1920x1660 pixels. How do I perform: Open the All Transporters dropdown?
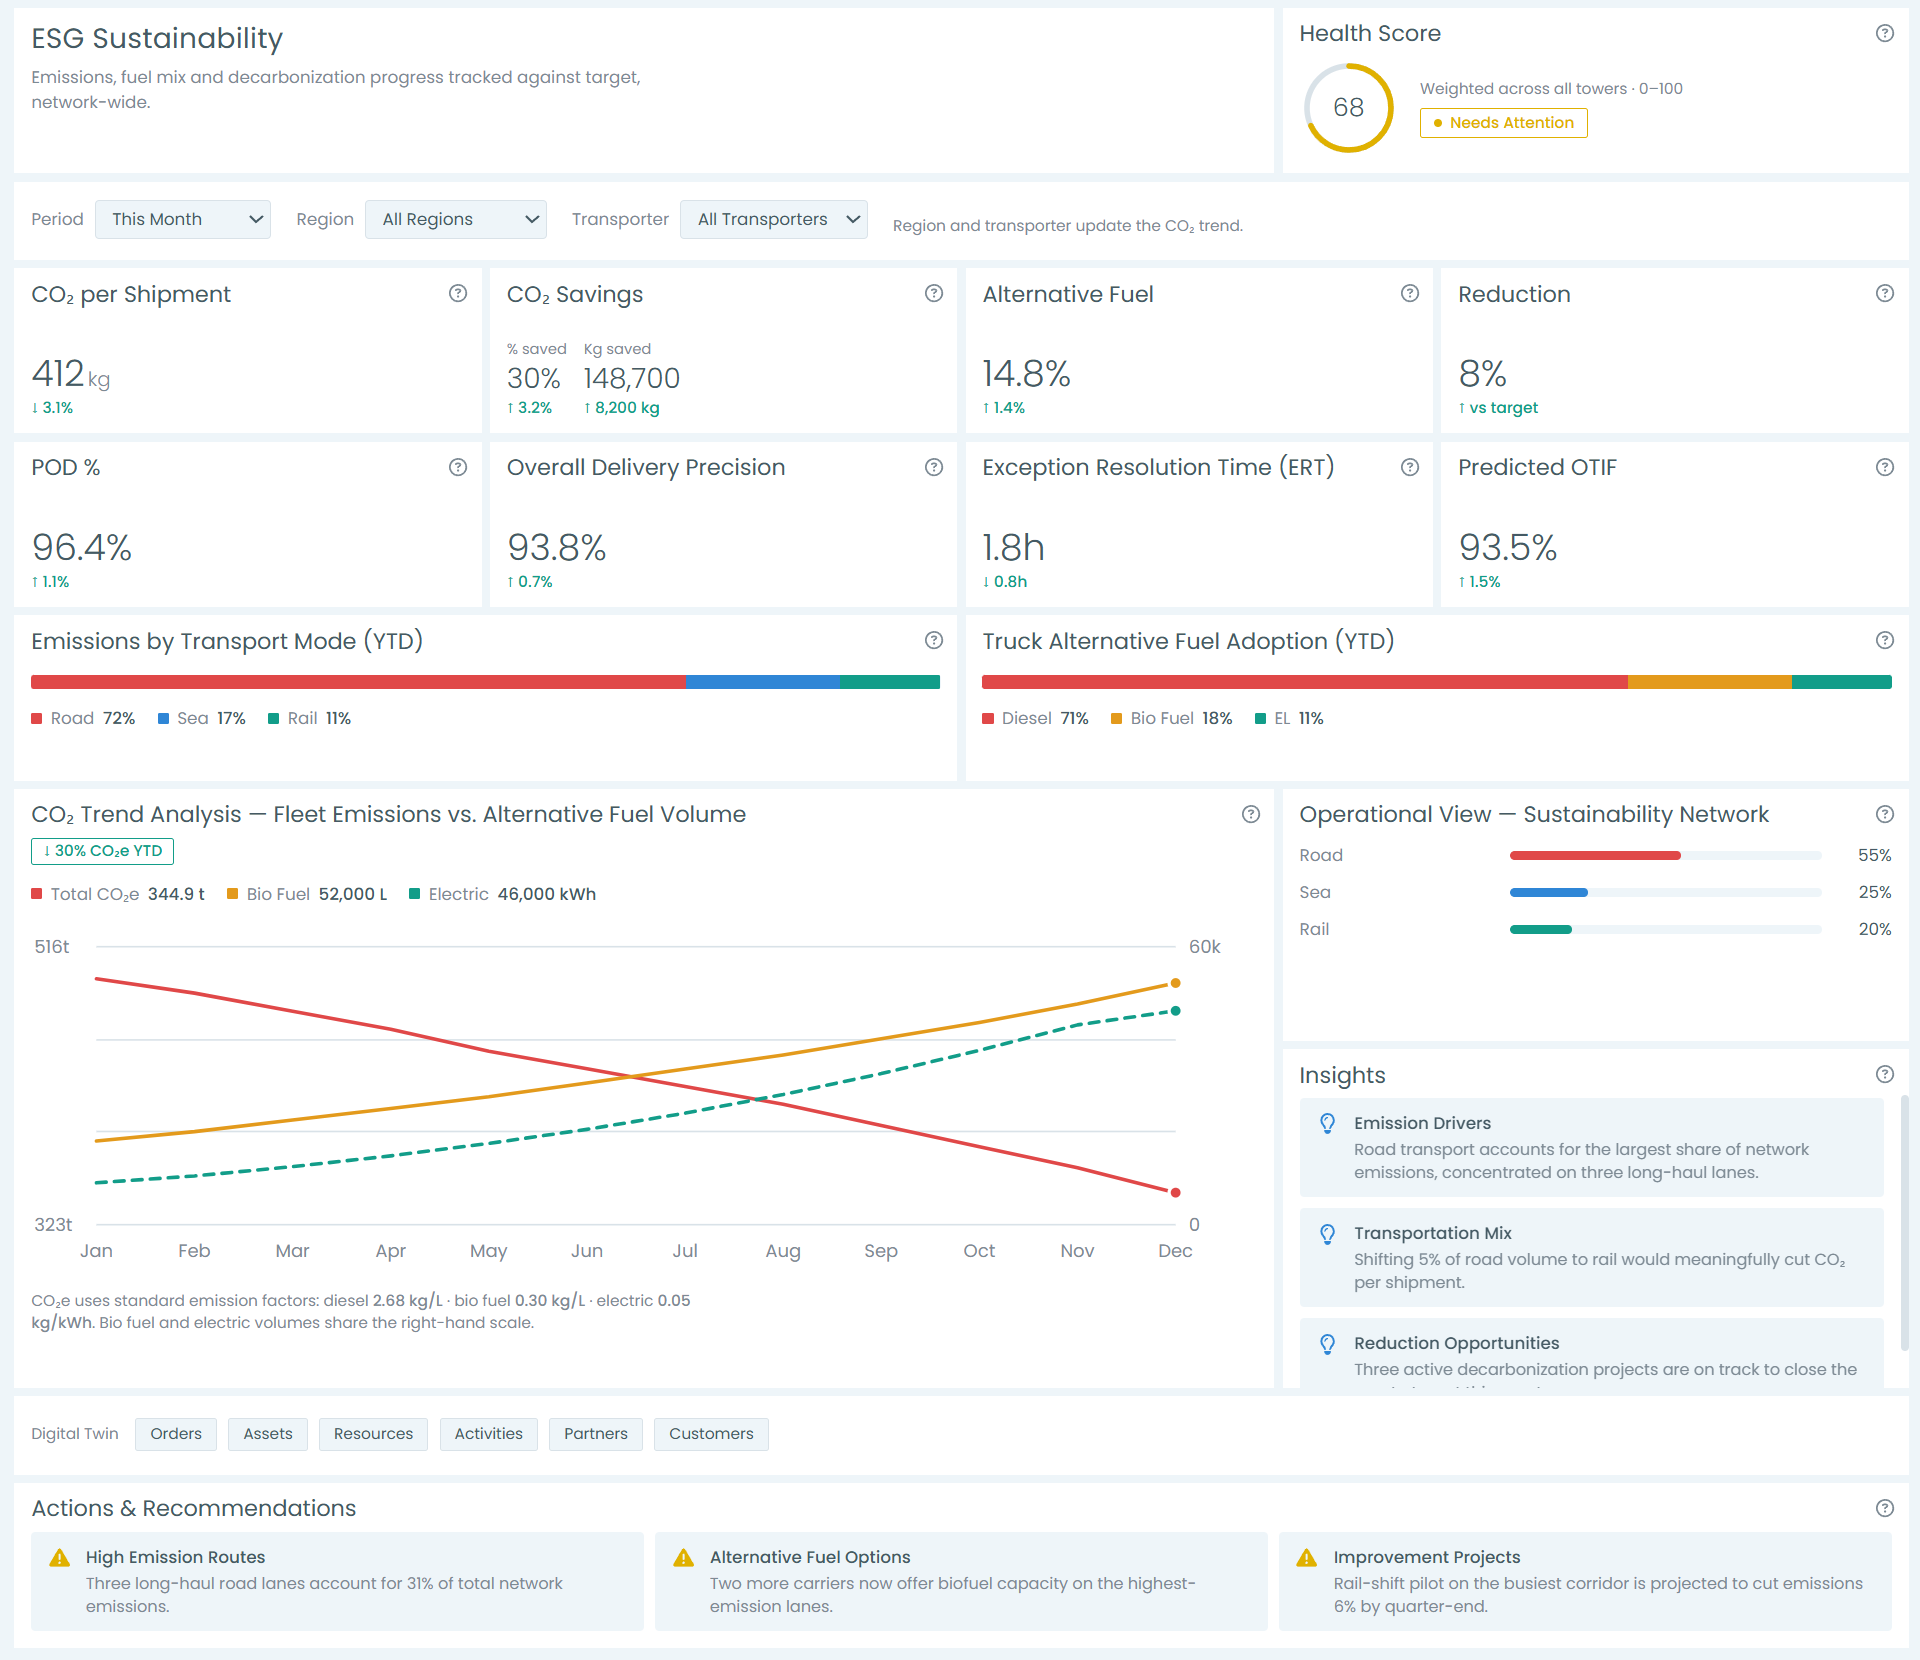[x=774, y=219]
